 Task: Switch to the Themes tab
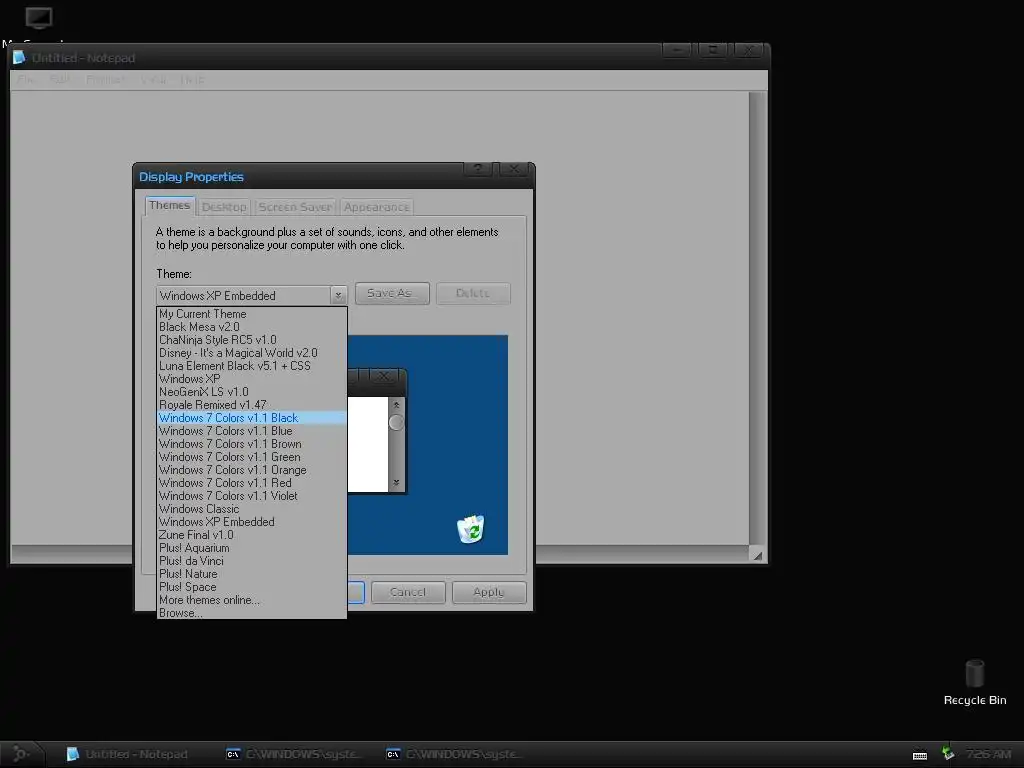coord(170,206)
